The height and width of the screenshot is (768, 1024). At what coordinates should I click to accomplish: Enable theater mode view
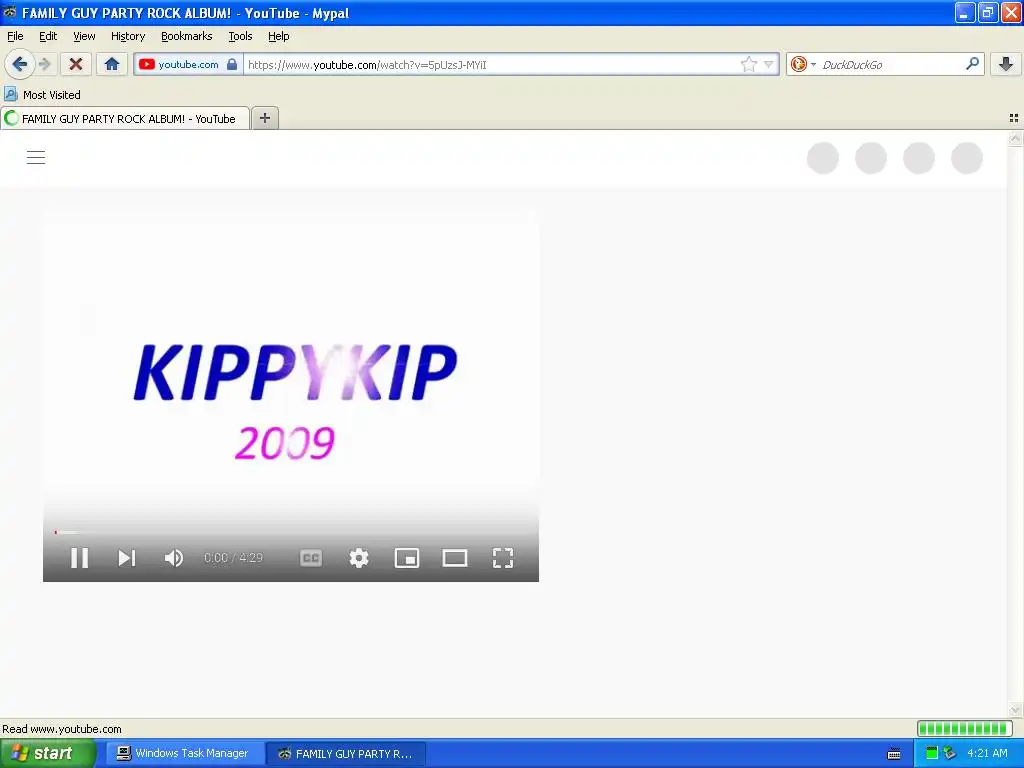[455, 558]
